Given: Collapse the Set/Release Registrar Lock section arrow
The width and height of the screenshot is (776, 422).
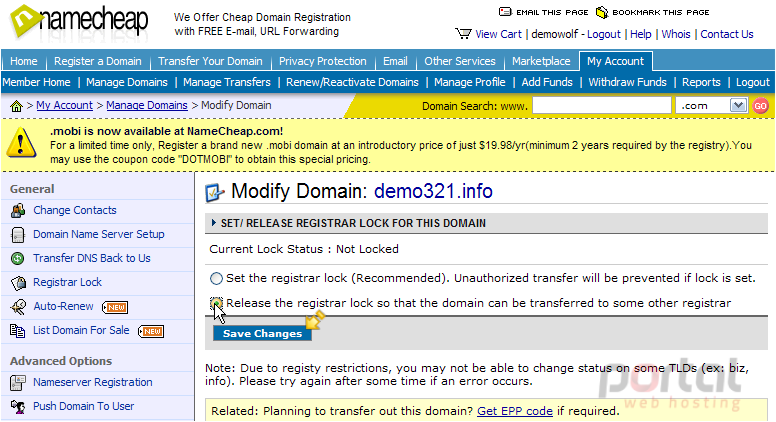Looking at the screenshot, I should 214,223.
